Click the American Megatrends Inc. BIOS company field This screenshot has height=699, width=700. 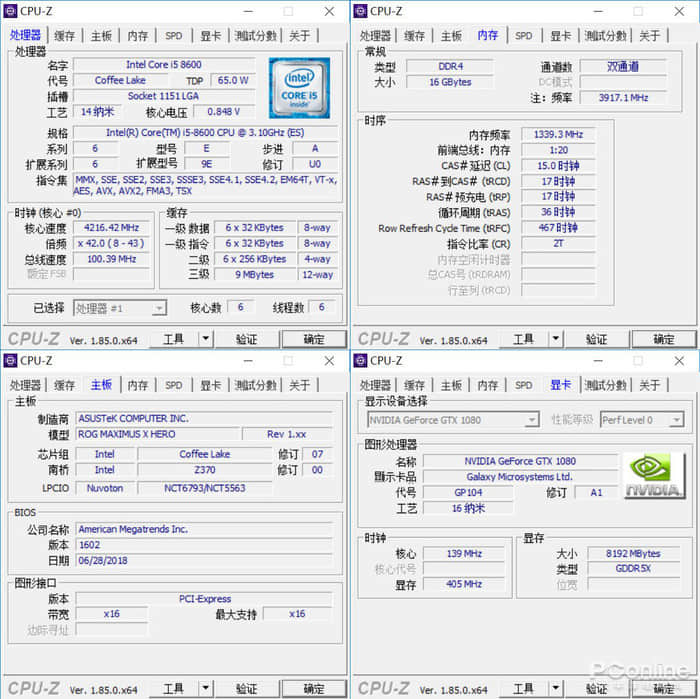coord(204,529)
